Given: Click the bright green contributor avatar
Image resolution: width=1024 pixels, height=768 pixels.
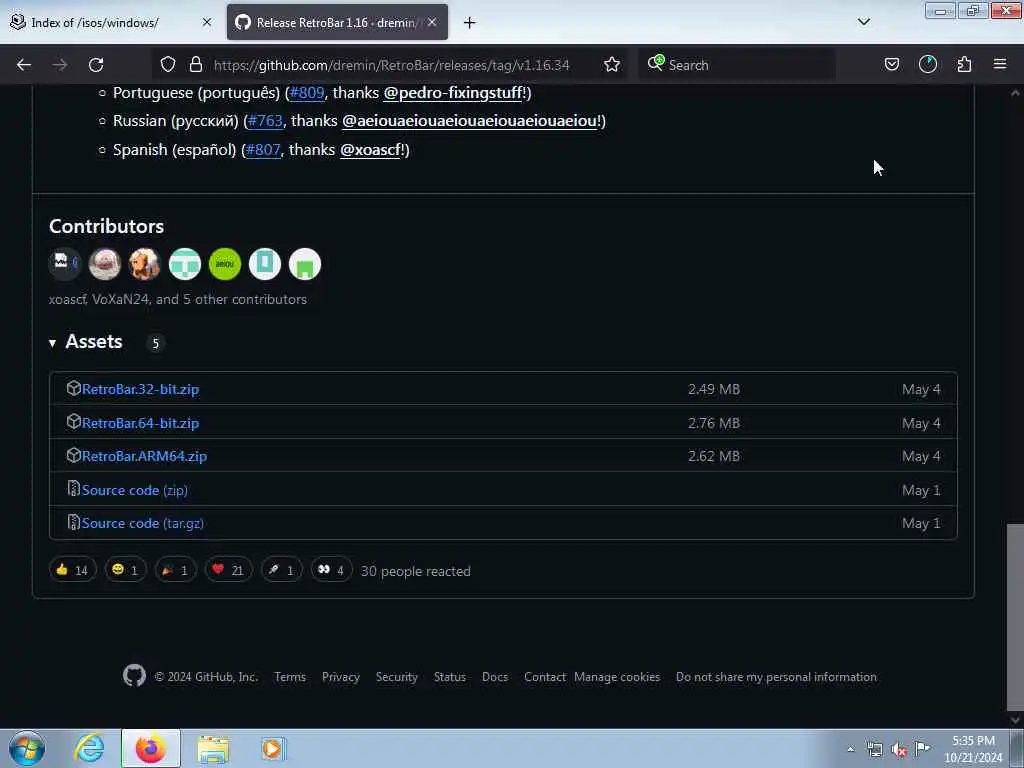Looking at the screenshot, I should [x=225, y=264].
